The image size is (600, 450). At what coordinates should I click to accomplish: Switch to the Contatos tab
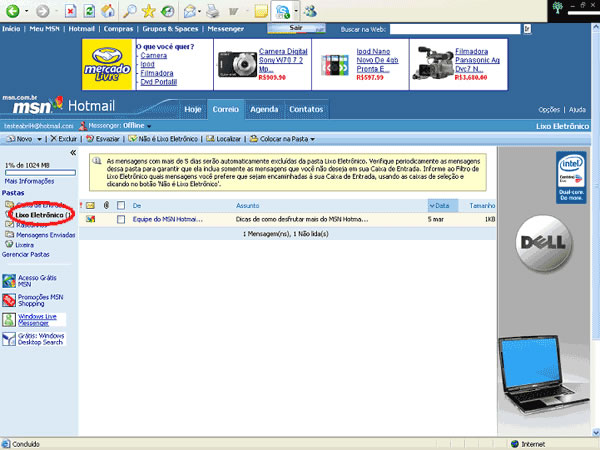305,108
